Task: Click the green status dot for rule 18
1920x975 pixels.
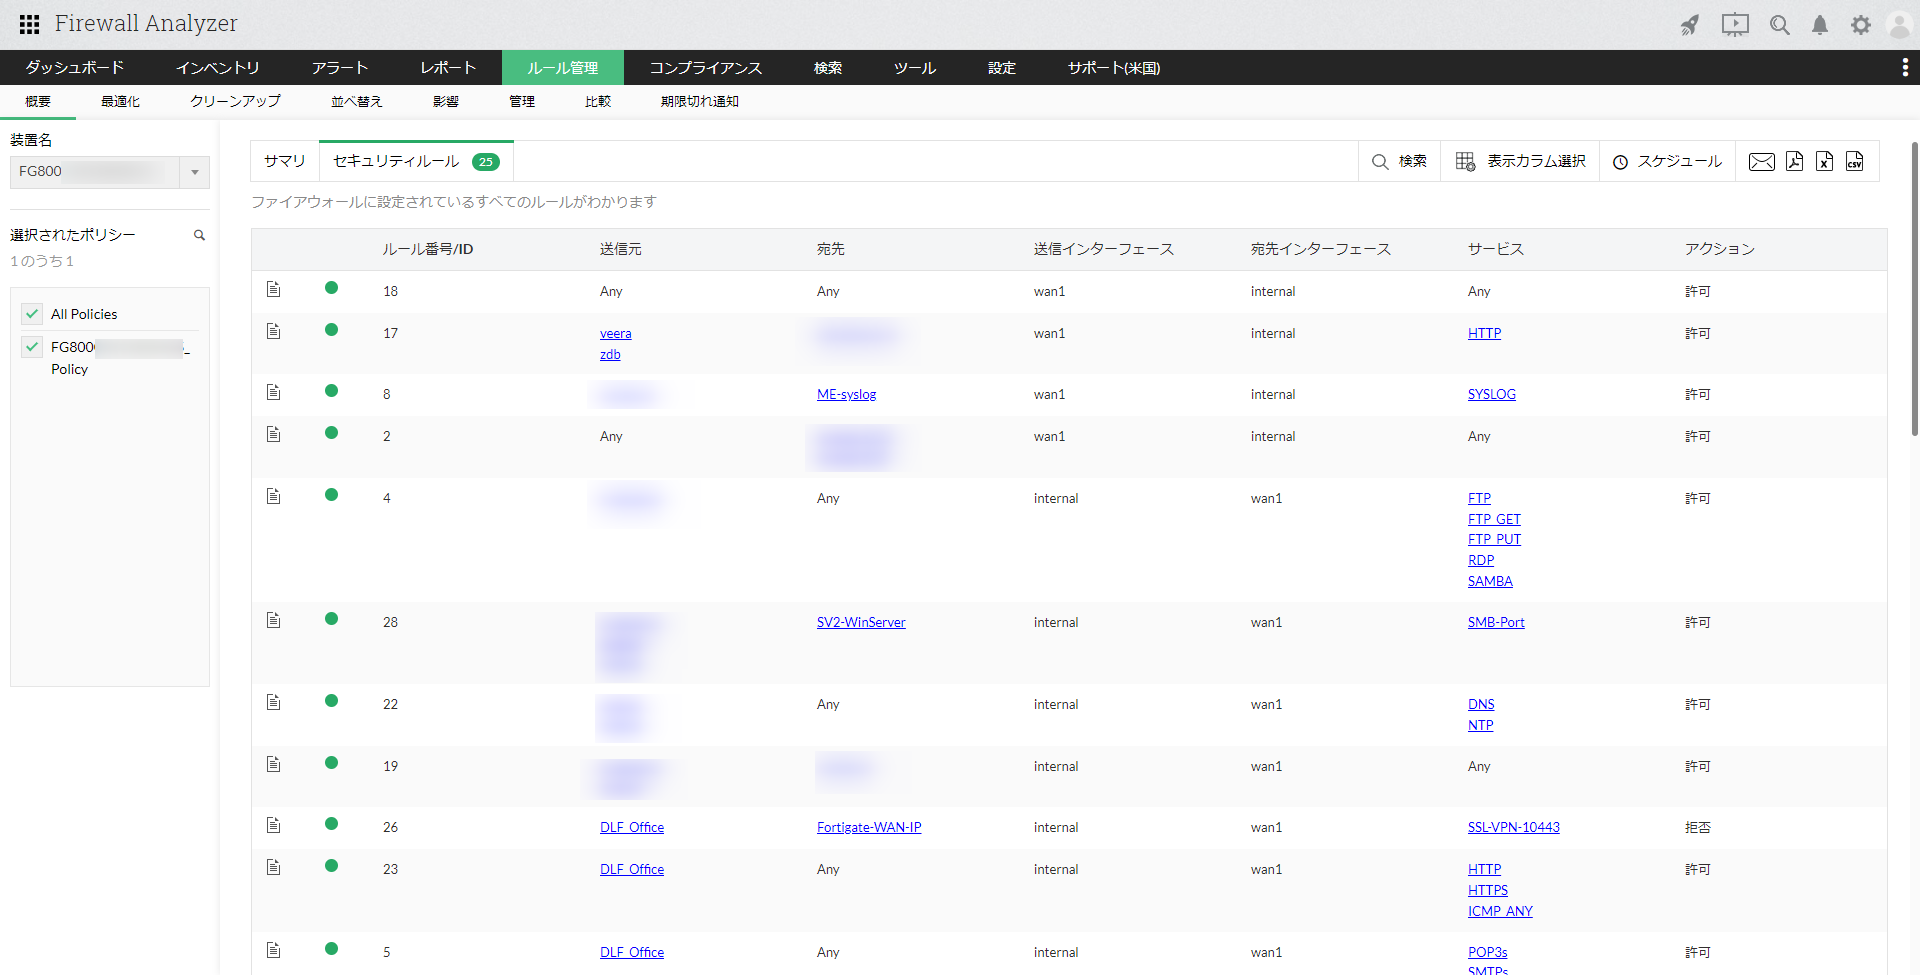Action: [x=331, y=288]
